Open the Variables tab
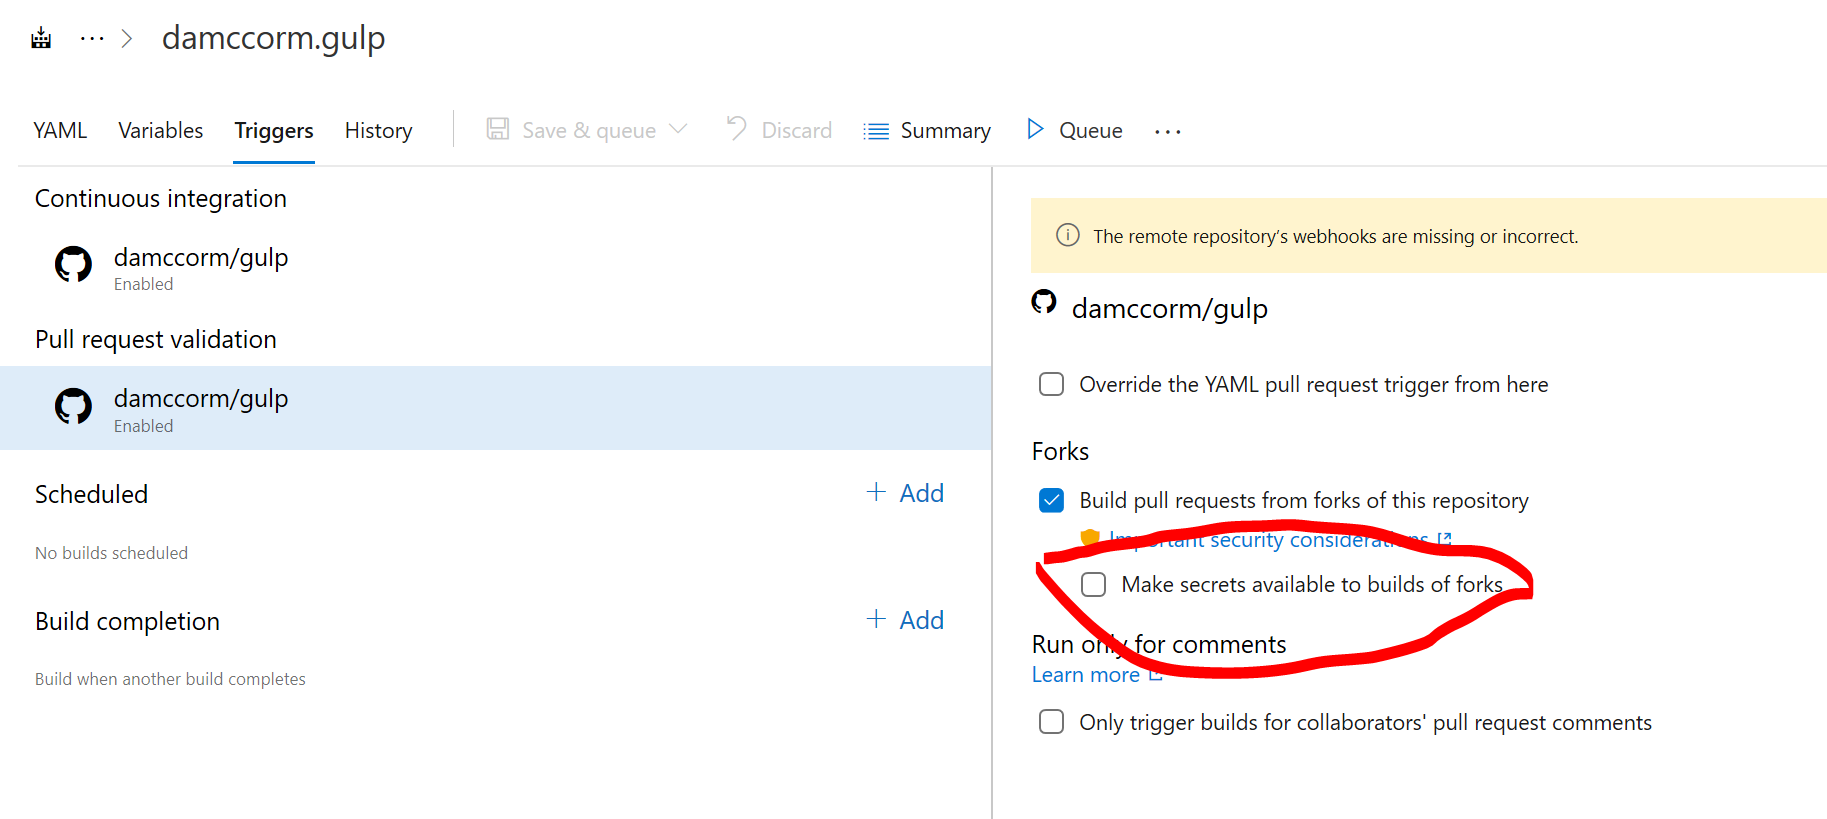The height and width of the screenshot is (819, 1827). tap(160, 131)
